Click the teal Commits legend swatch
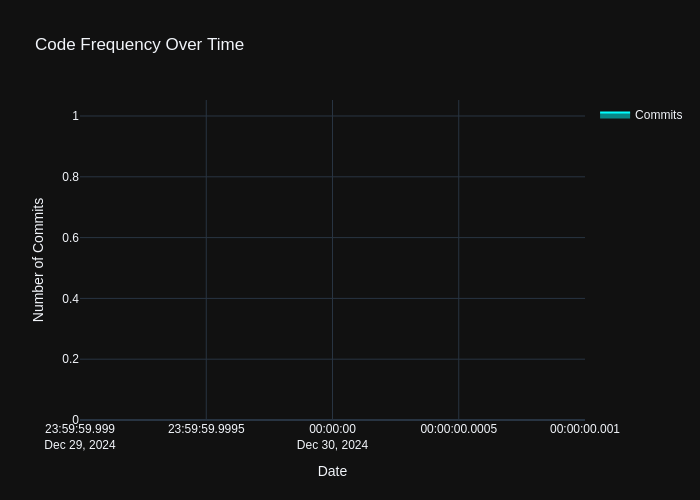The image size is (700, 500). coord(614,115)
